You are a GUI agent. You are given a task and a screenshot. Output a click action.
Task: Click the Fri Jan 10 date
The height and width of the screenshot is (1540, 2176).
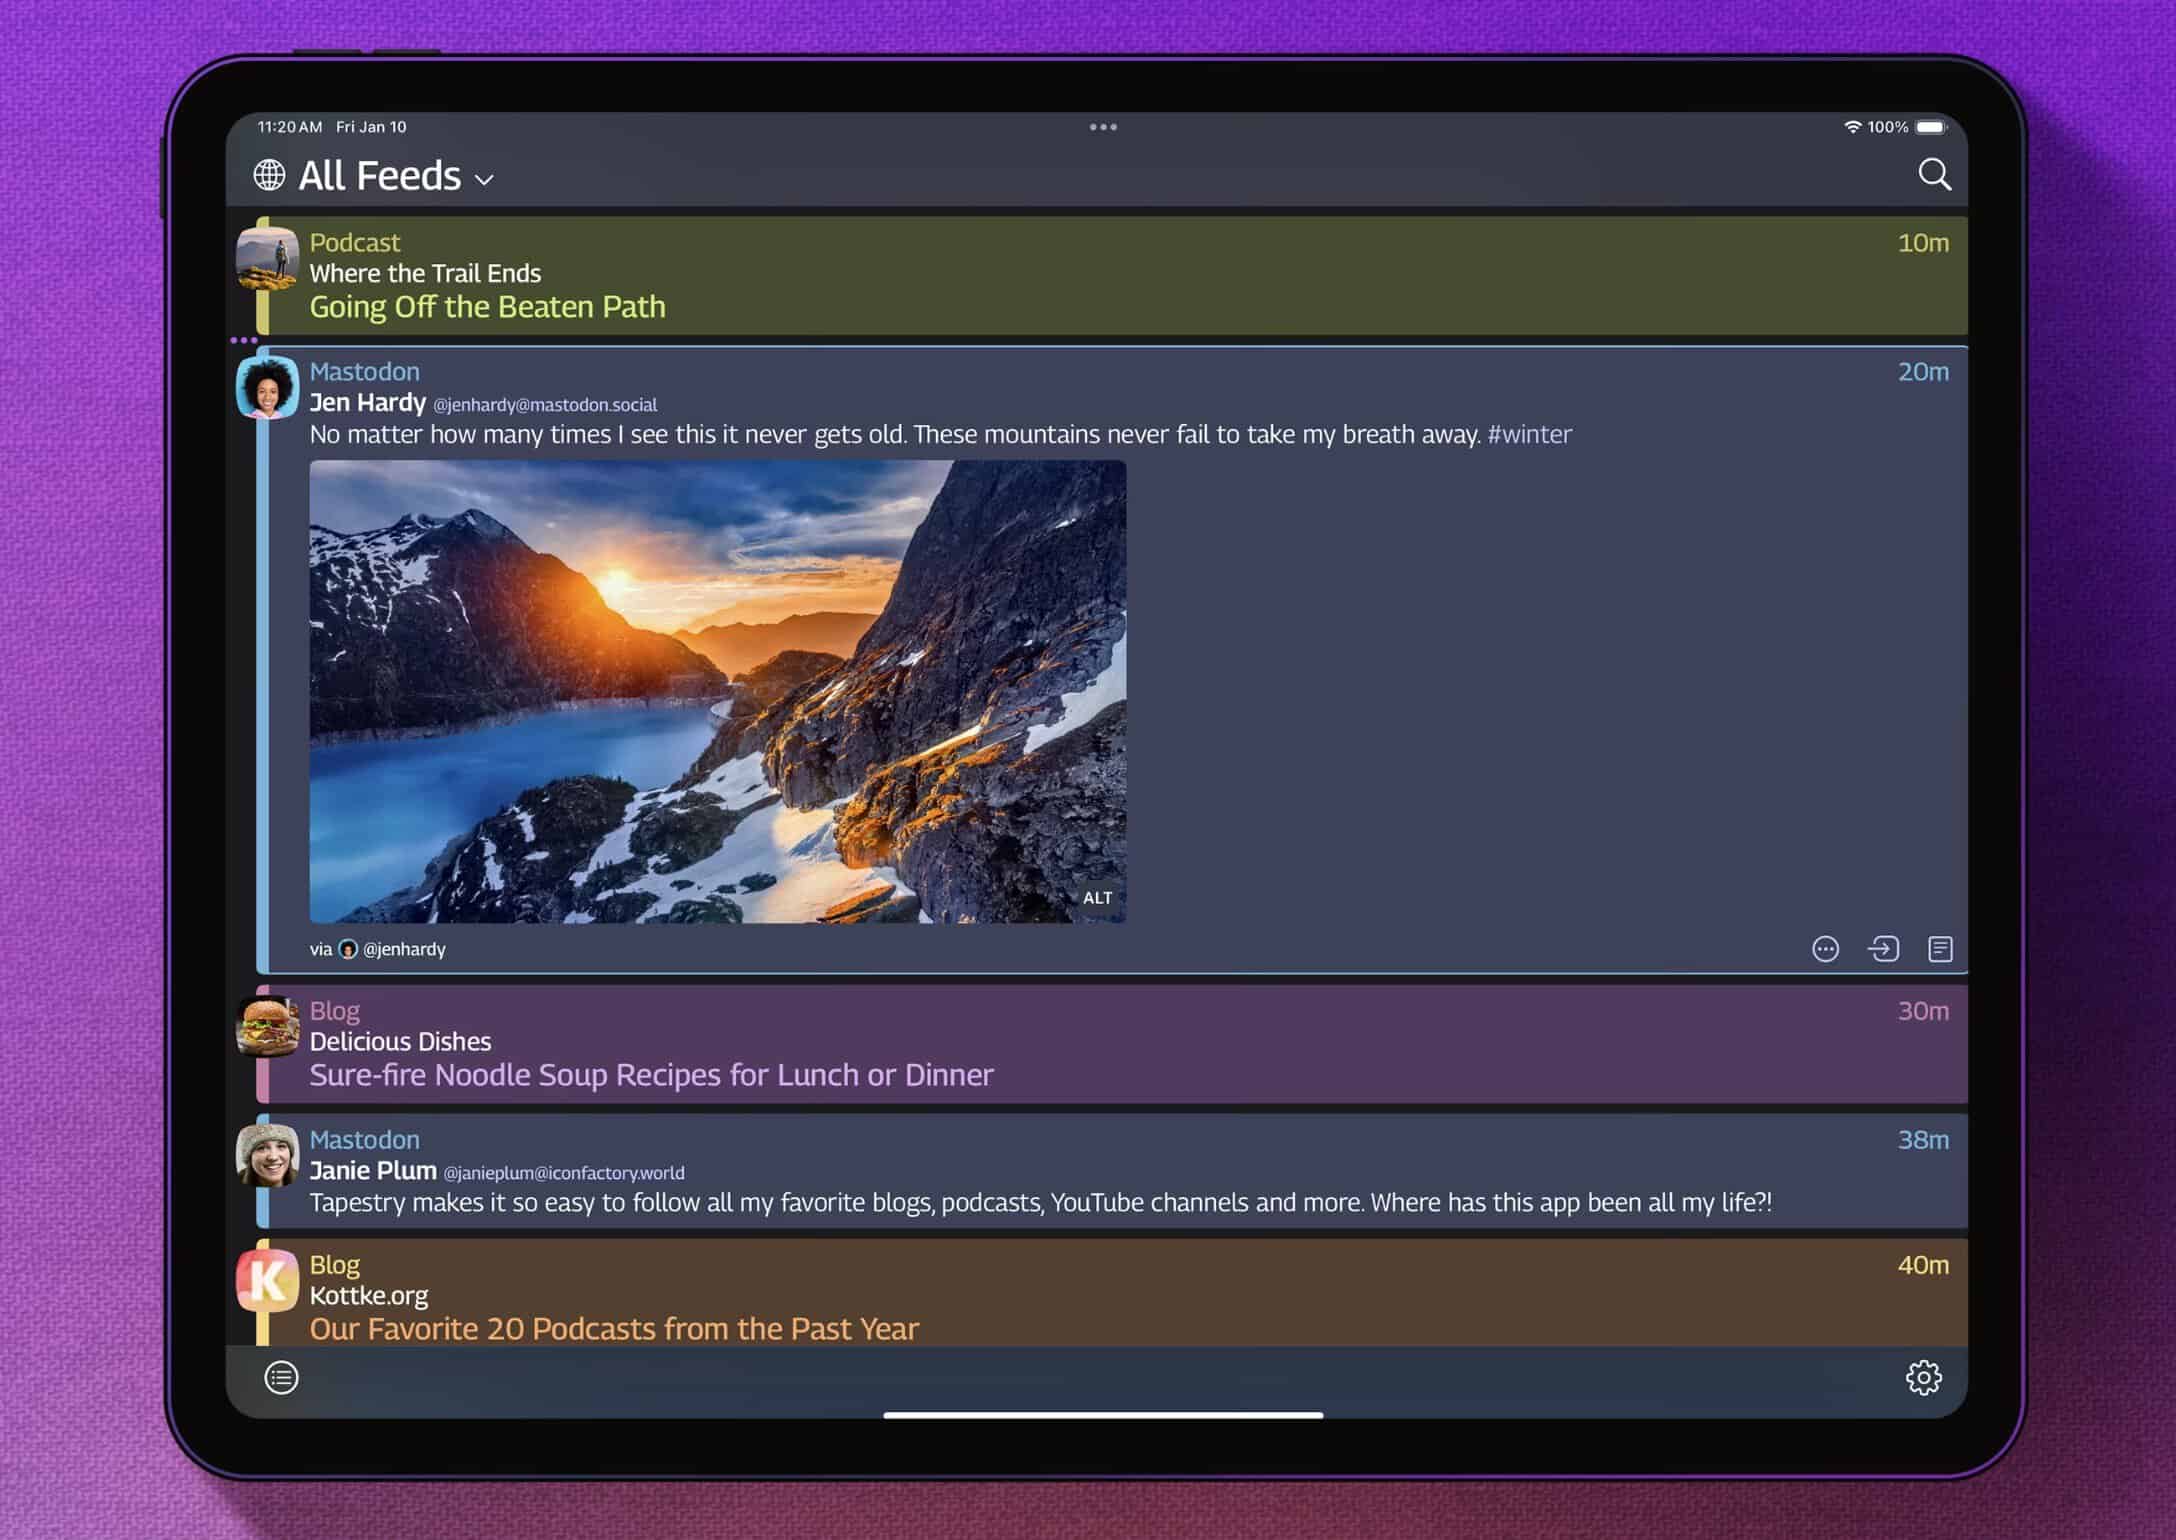(x=371, y=127)
